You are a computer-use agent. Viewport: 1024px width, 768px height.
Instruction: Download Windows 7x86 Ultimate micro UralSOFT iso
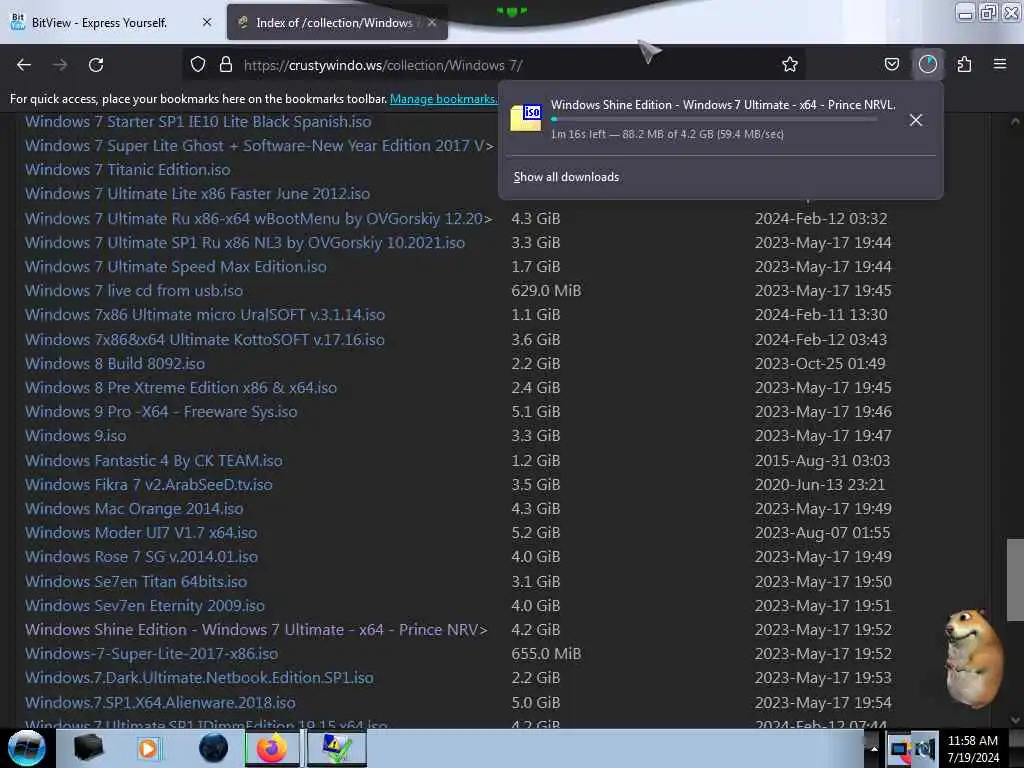205,315
